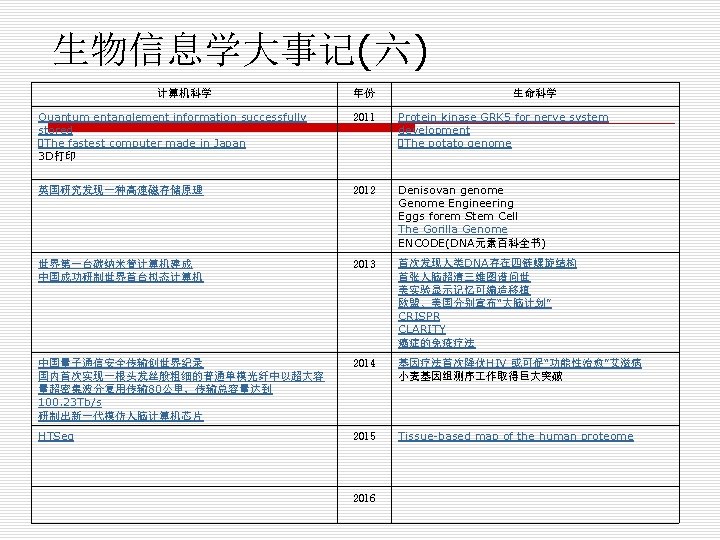Viewport: 720px width, 540px height.
Task: Open the 'CRISPR' link
Action: click(x=419, y=316)
